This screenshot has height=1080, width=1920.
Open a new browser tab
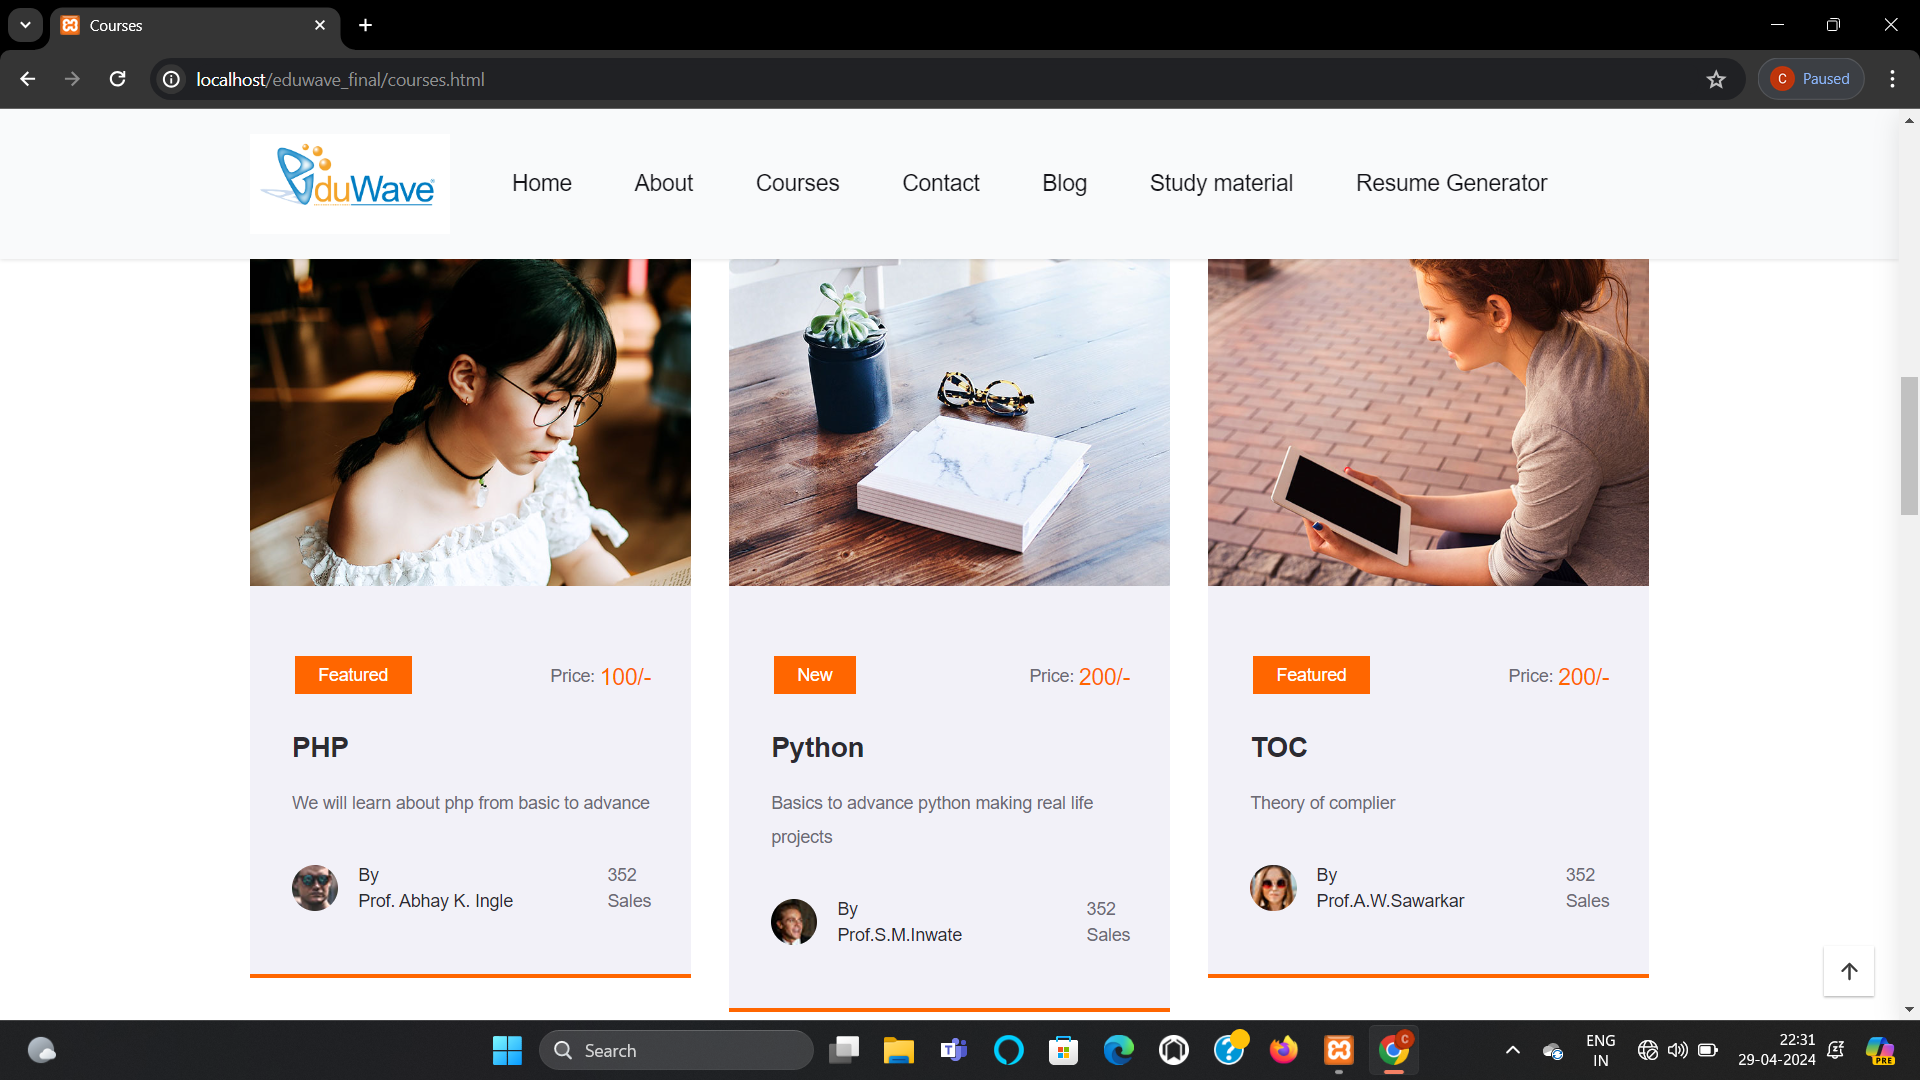[366, 25]
